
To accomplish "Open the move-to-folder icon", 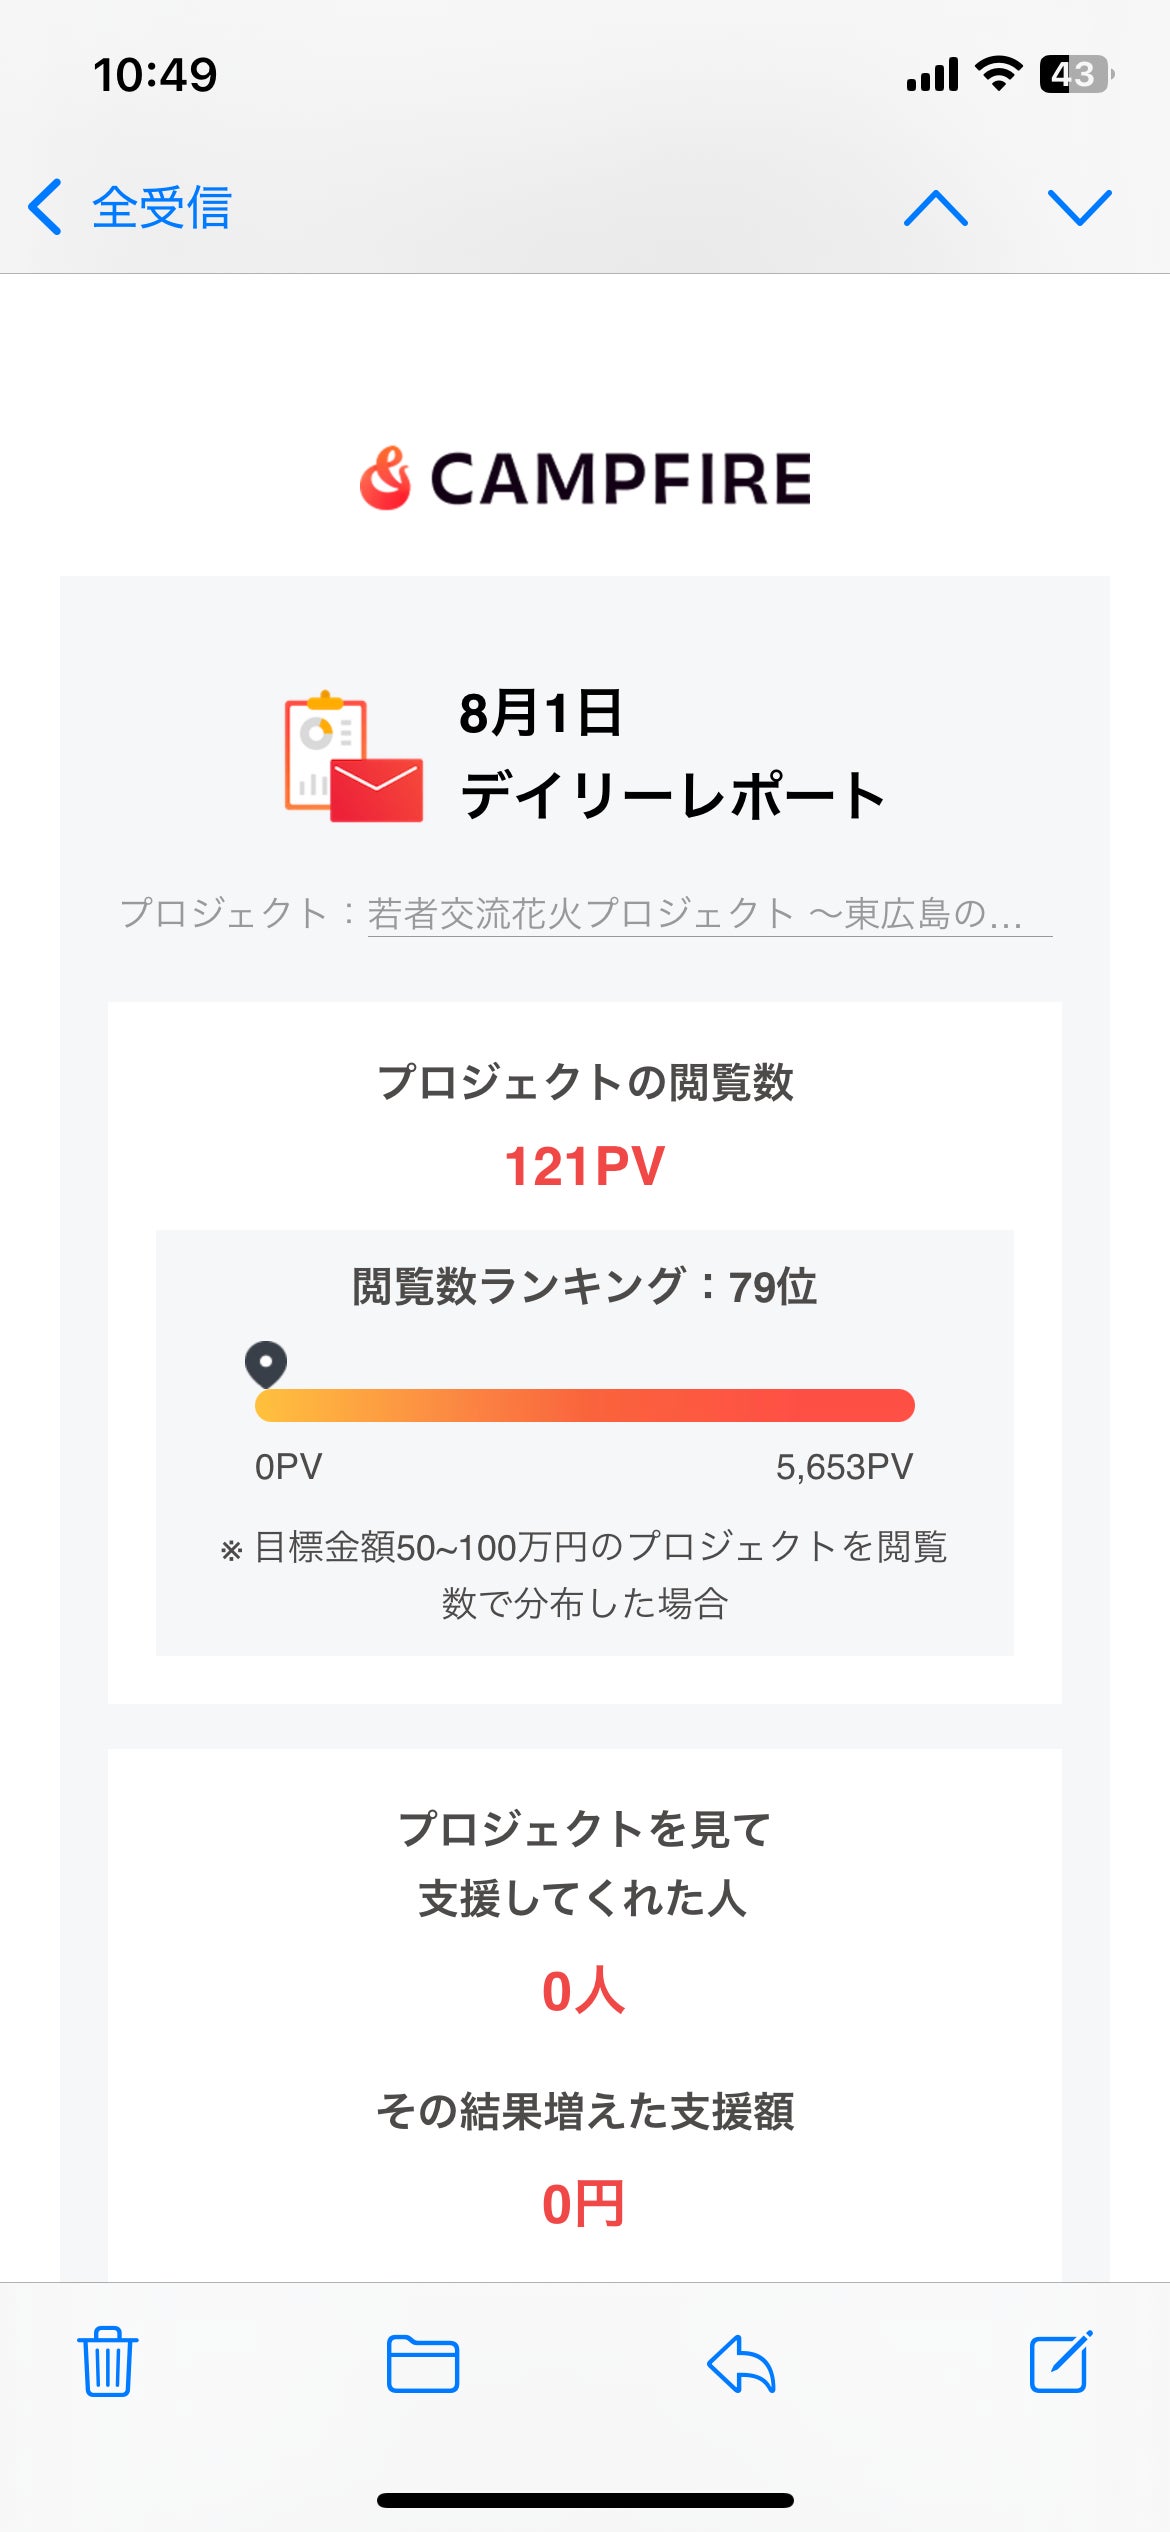I will coord(422,2364).
